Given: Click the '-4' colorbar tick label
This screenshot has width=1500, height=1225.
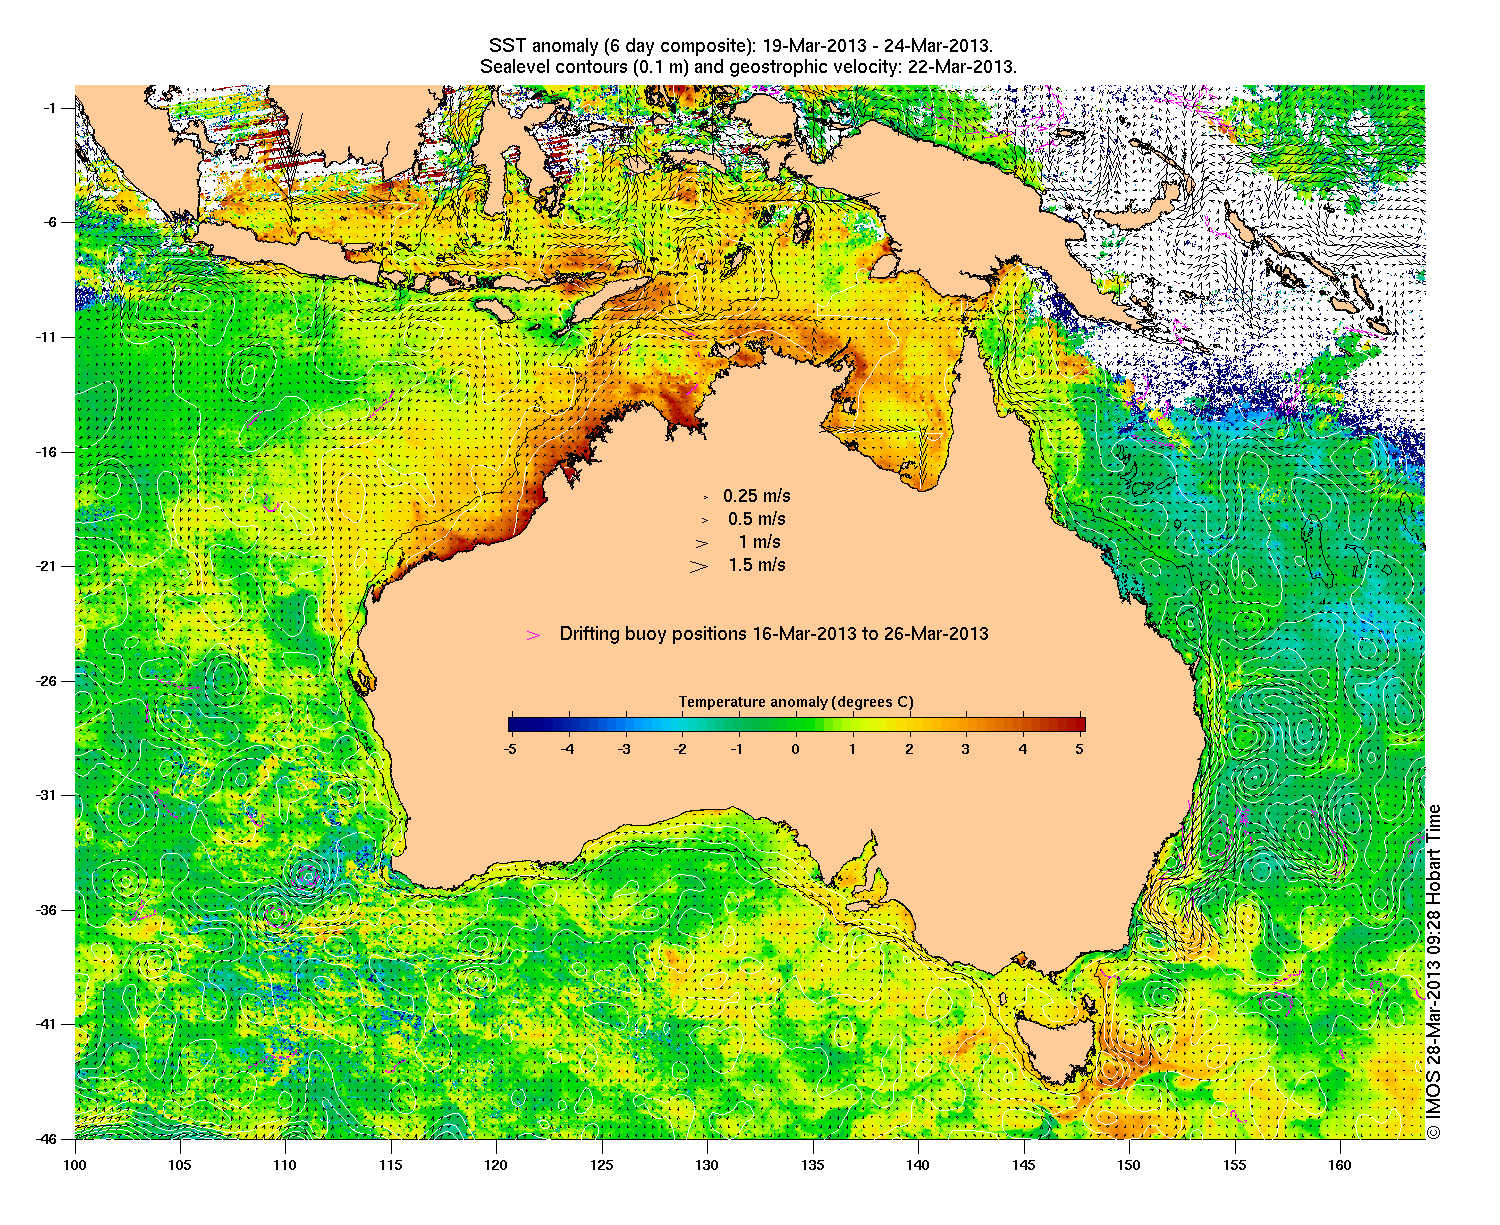Looking at the screenshot, I should click(x=567, y=748).
